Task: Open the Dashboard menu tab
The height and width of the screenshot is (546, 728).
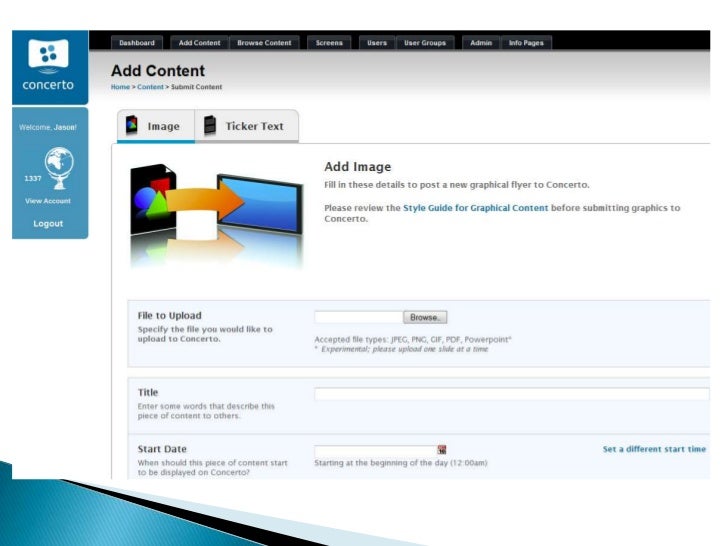Action: (137, 43)
